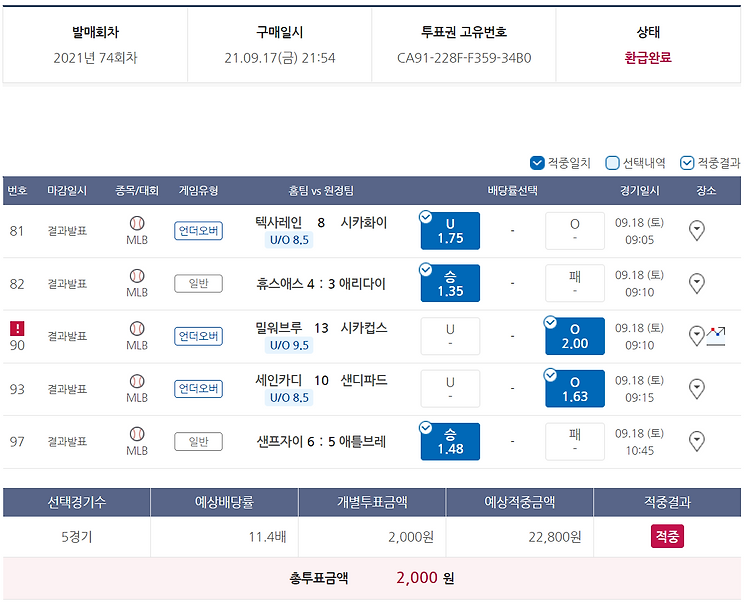Click the location pin icon for game 81

(x=696, y=231)
